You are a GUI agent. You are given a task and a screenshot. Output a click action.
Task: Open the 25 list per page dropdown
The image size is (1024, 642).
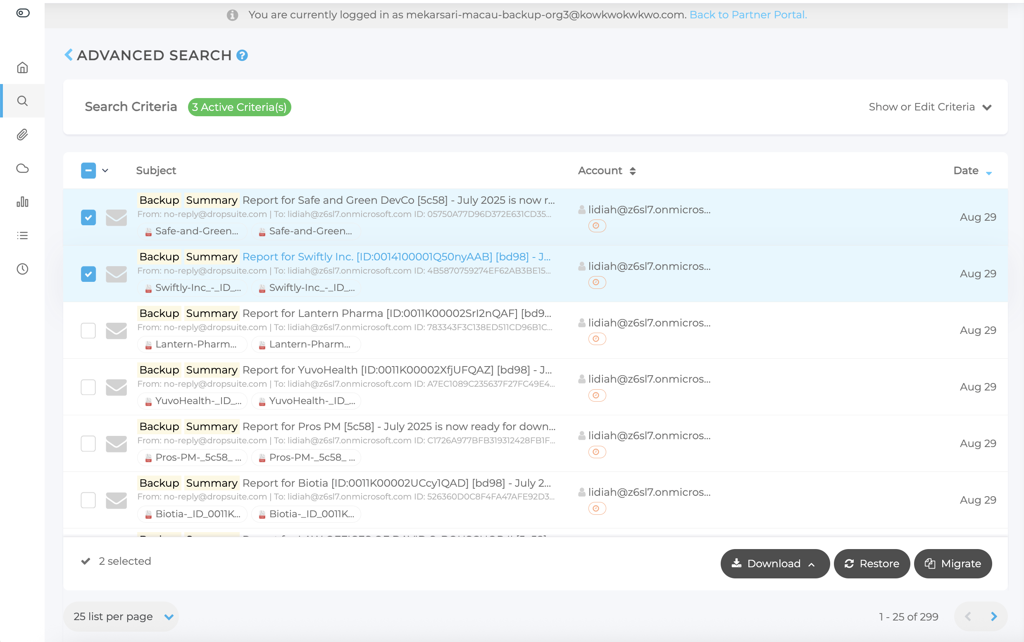[x=123, y=617]
